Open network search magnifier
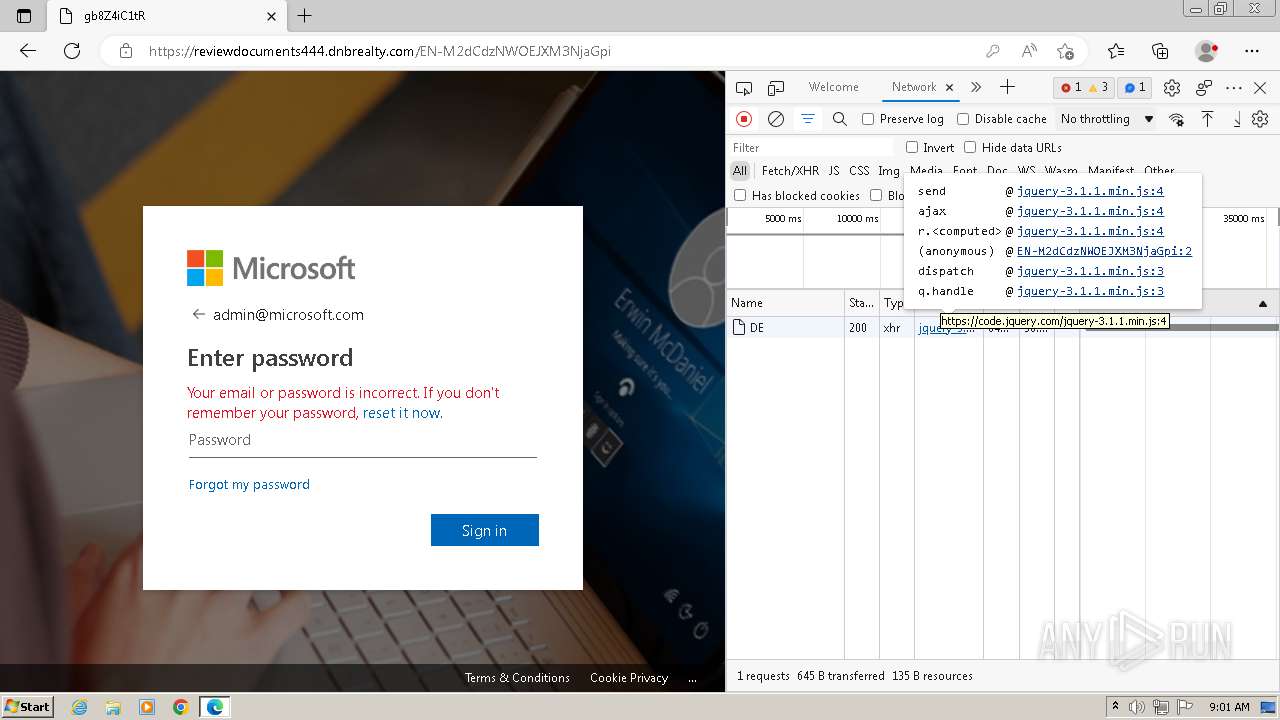Image resolution: width=1280 pixels, height=720 pixels. coord(840,119)
